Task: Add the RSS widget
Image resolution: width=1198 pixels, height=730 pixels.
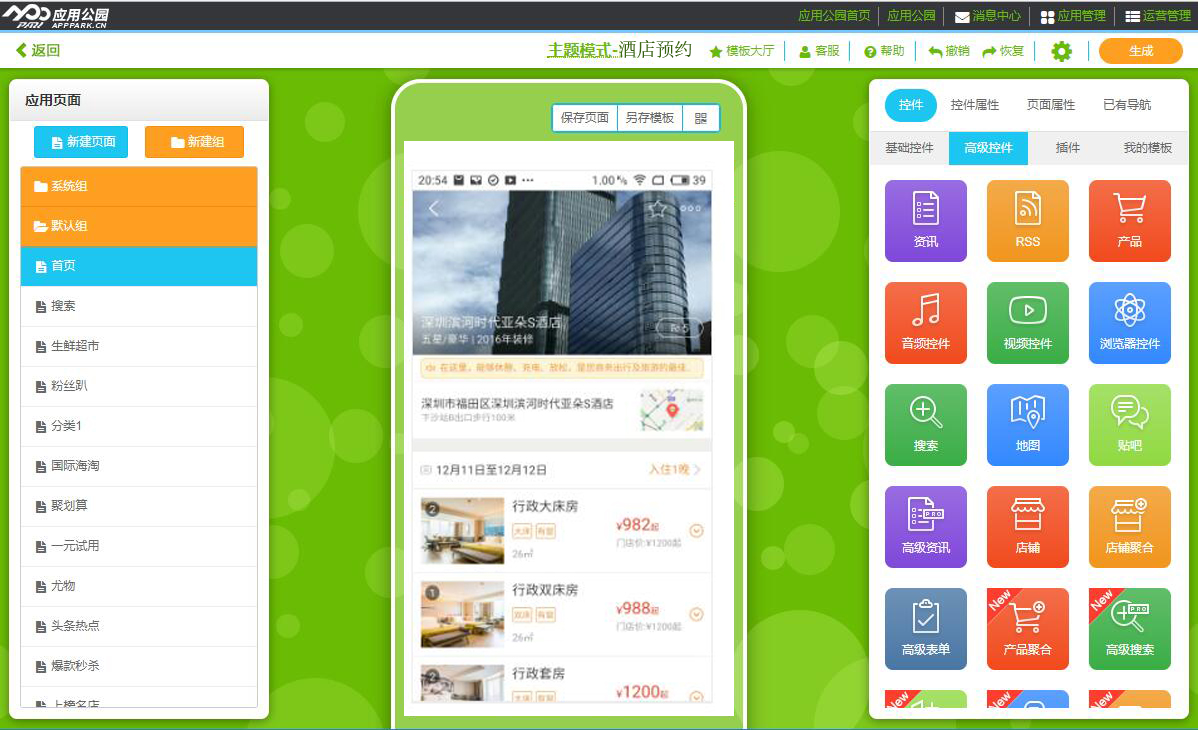Action: point(1027,220)
